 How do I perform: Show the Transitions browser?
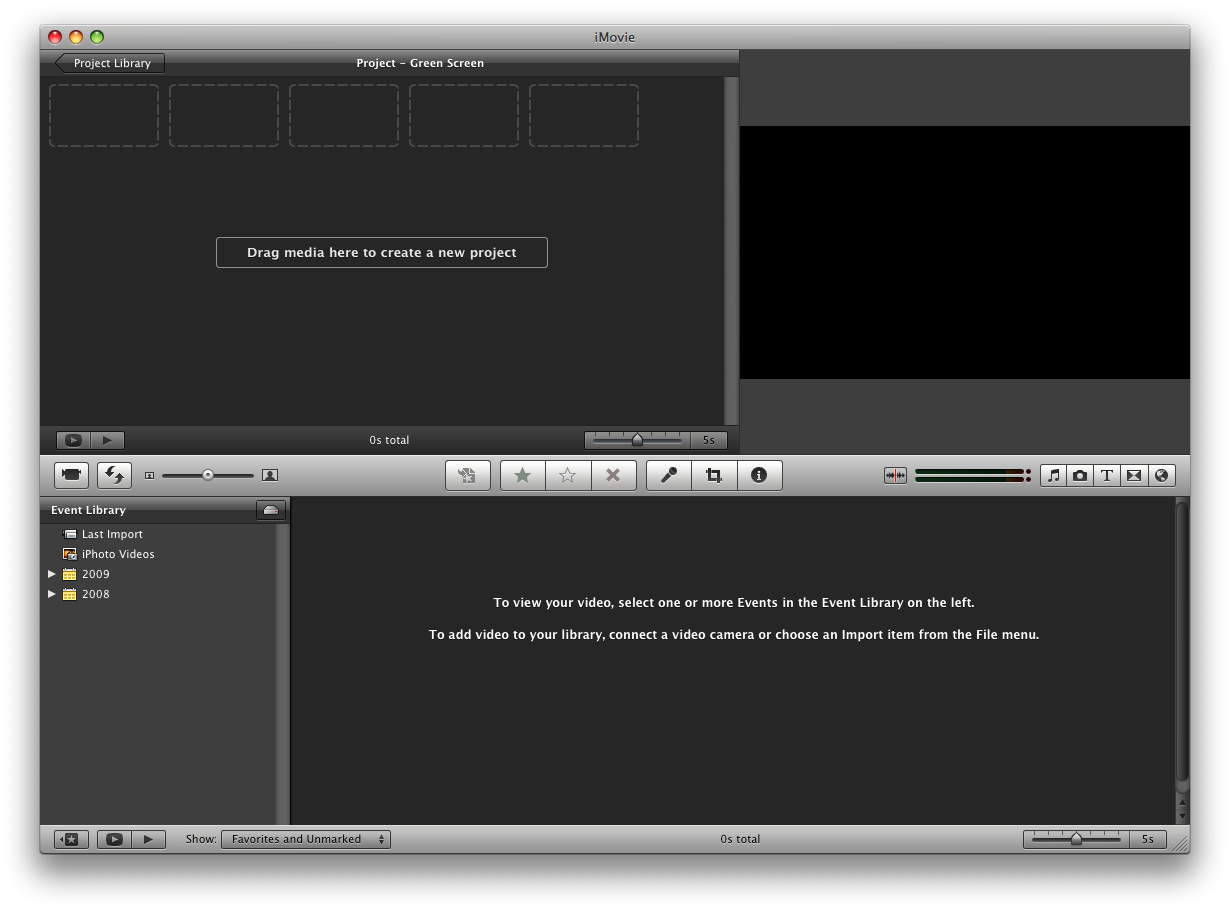point(1134,476)
